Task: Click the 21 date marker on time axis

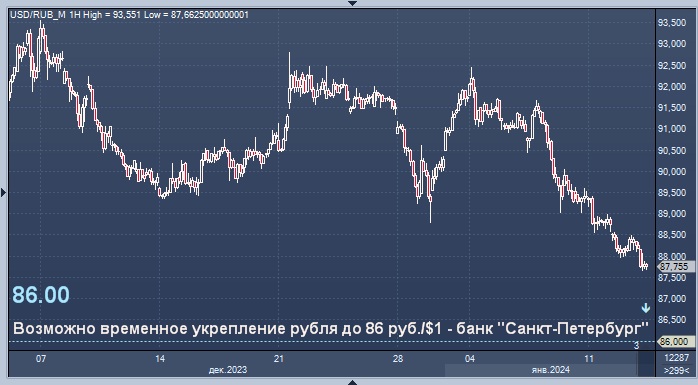Action: click(279, 358)
